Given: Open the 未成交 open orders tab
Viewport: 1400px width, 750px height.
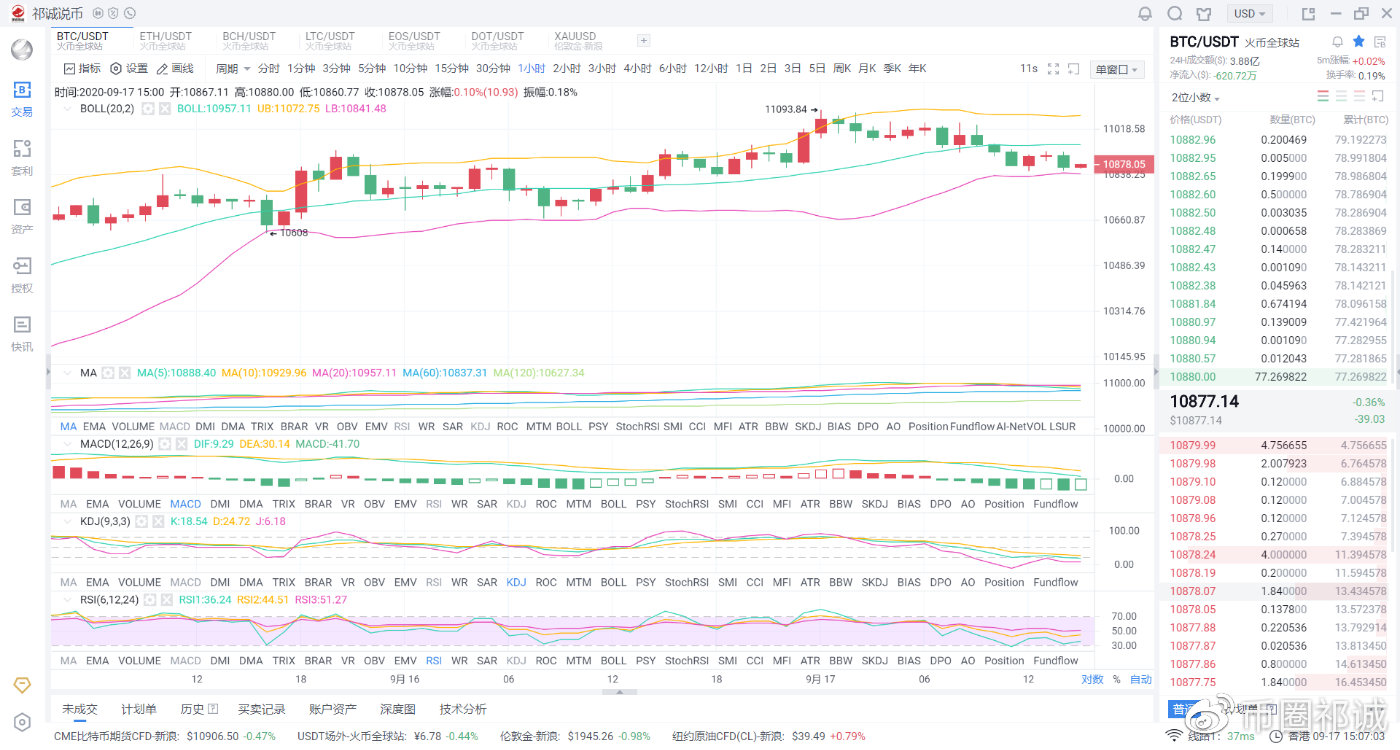Looking at the screenshot, I should pos(80,709).
